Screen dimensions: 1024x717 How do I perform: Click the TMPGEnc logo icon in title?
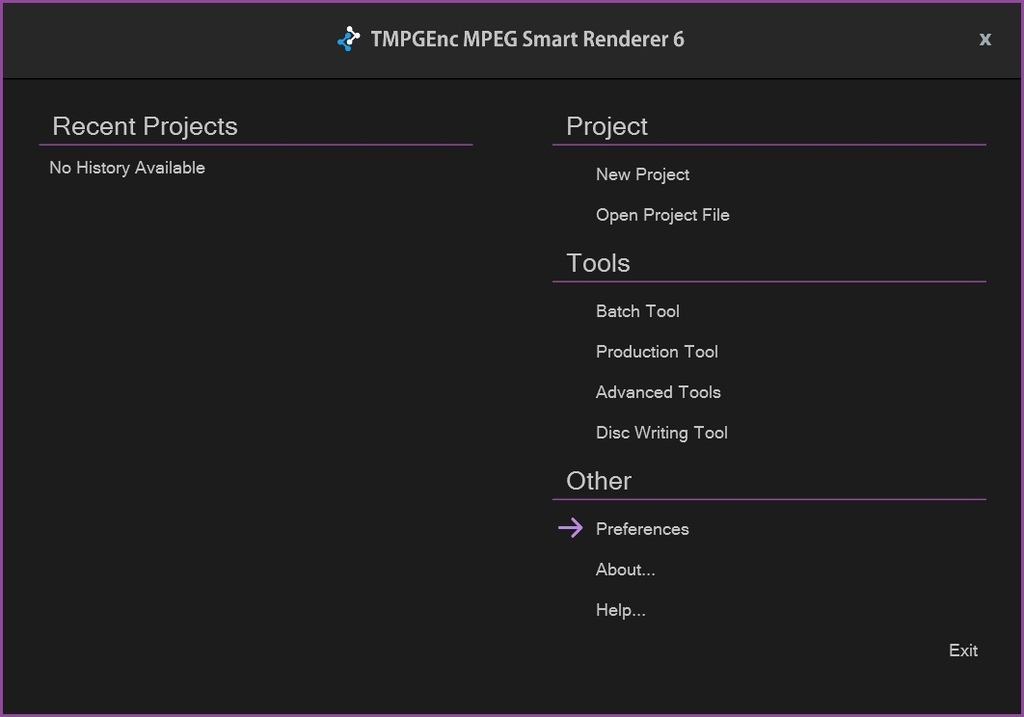349,39
